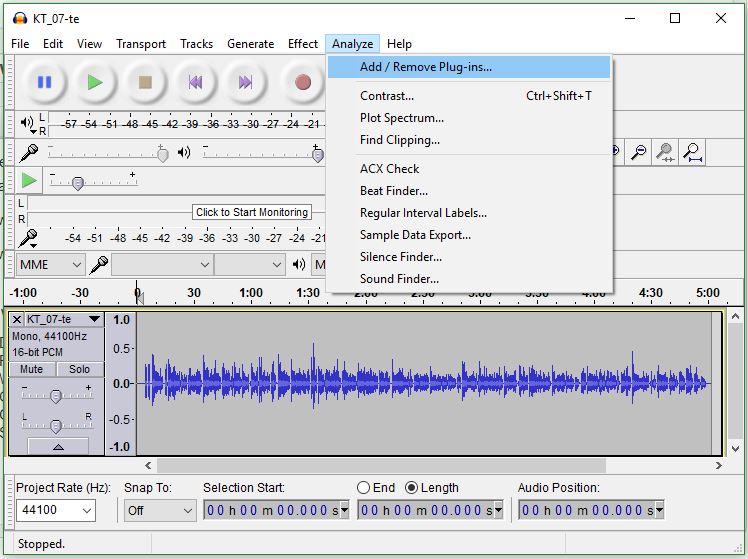Click the recording meter microphone icon

point(28,238)
